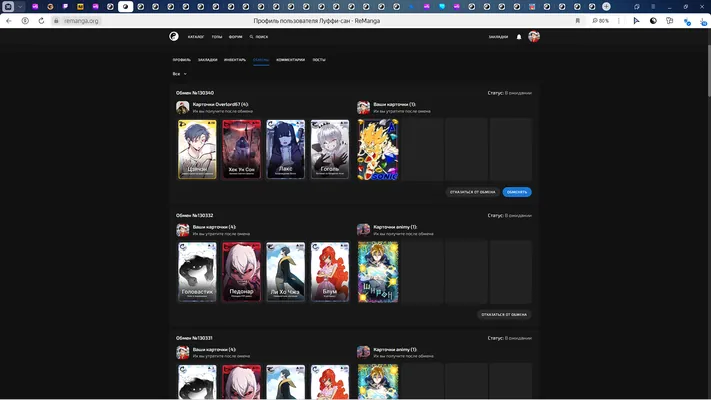Open the Каталог menu item
Image resolution: width=711 pixels, height=400 pixels.
tap(196, 37)
